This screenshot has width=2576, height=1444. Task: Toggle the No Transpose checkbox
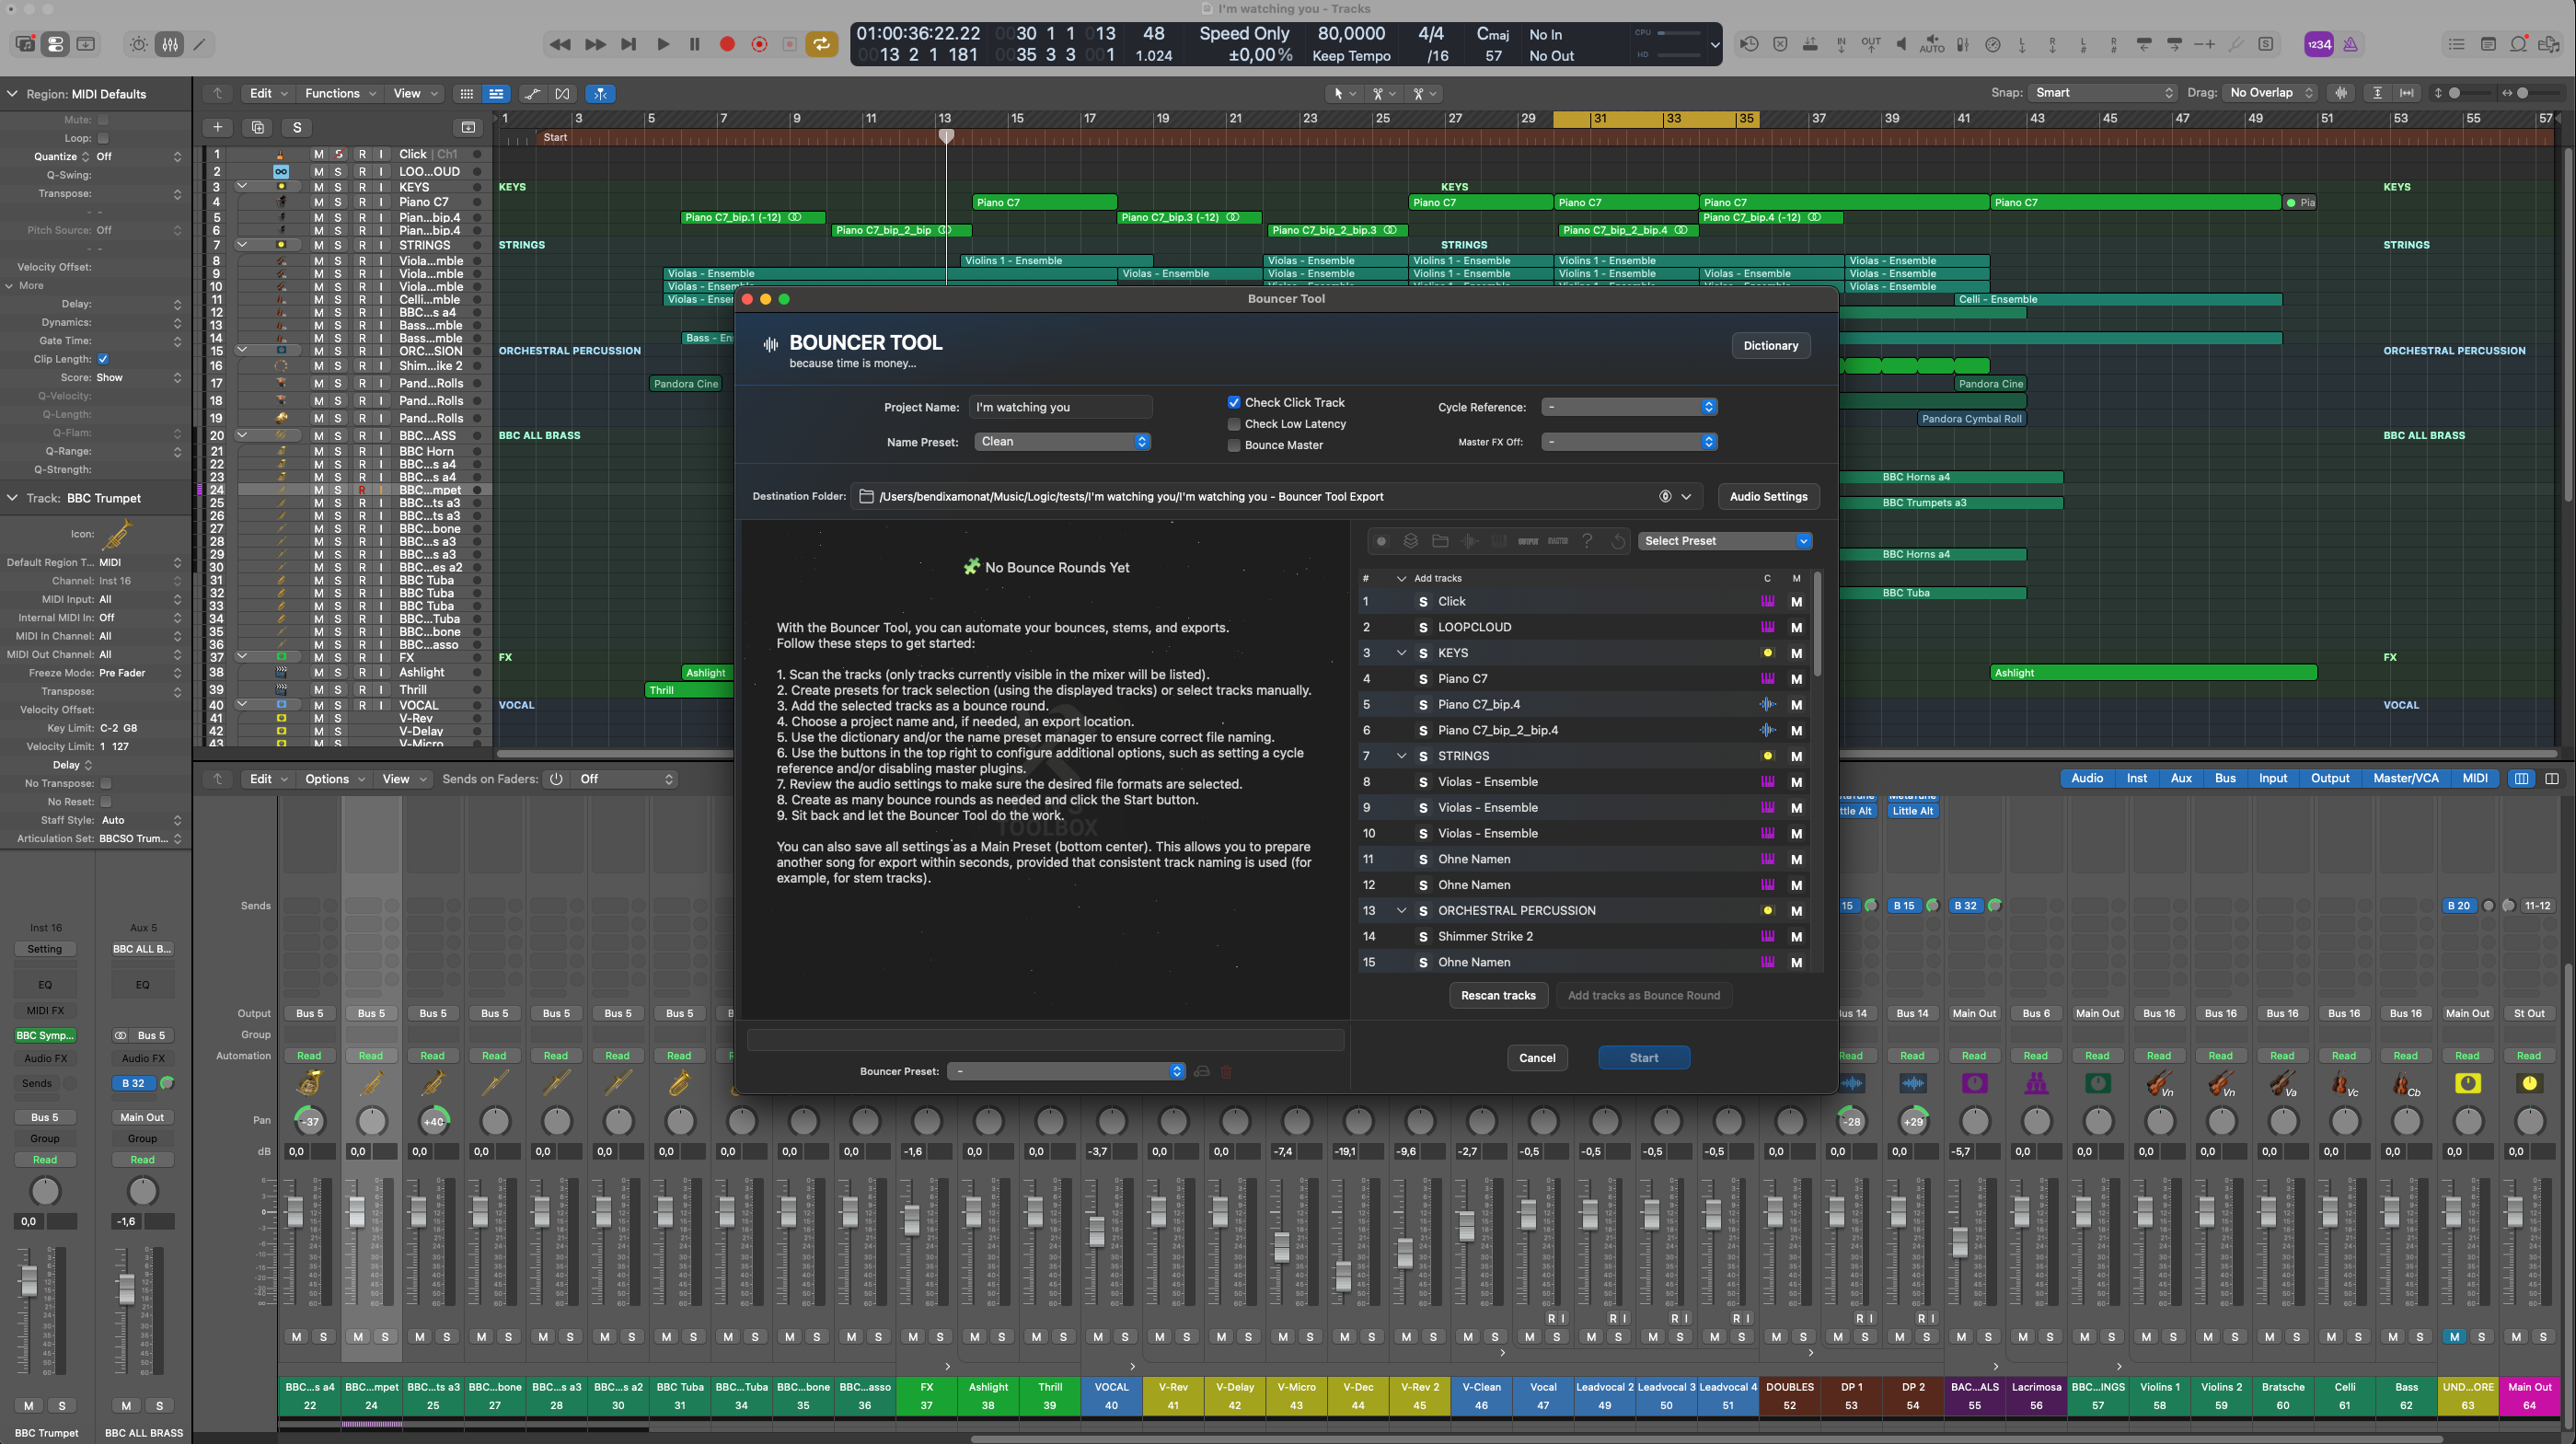[105, 783]
